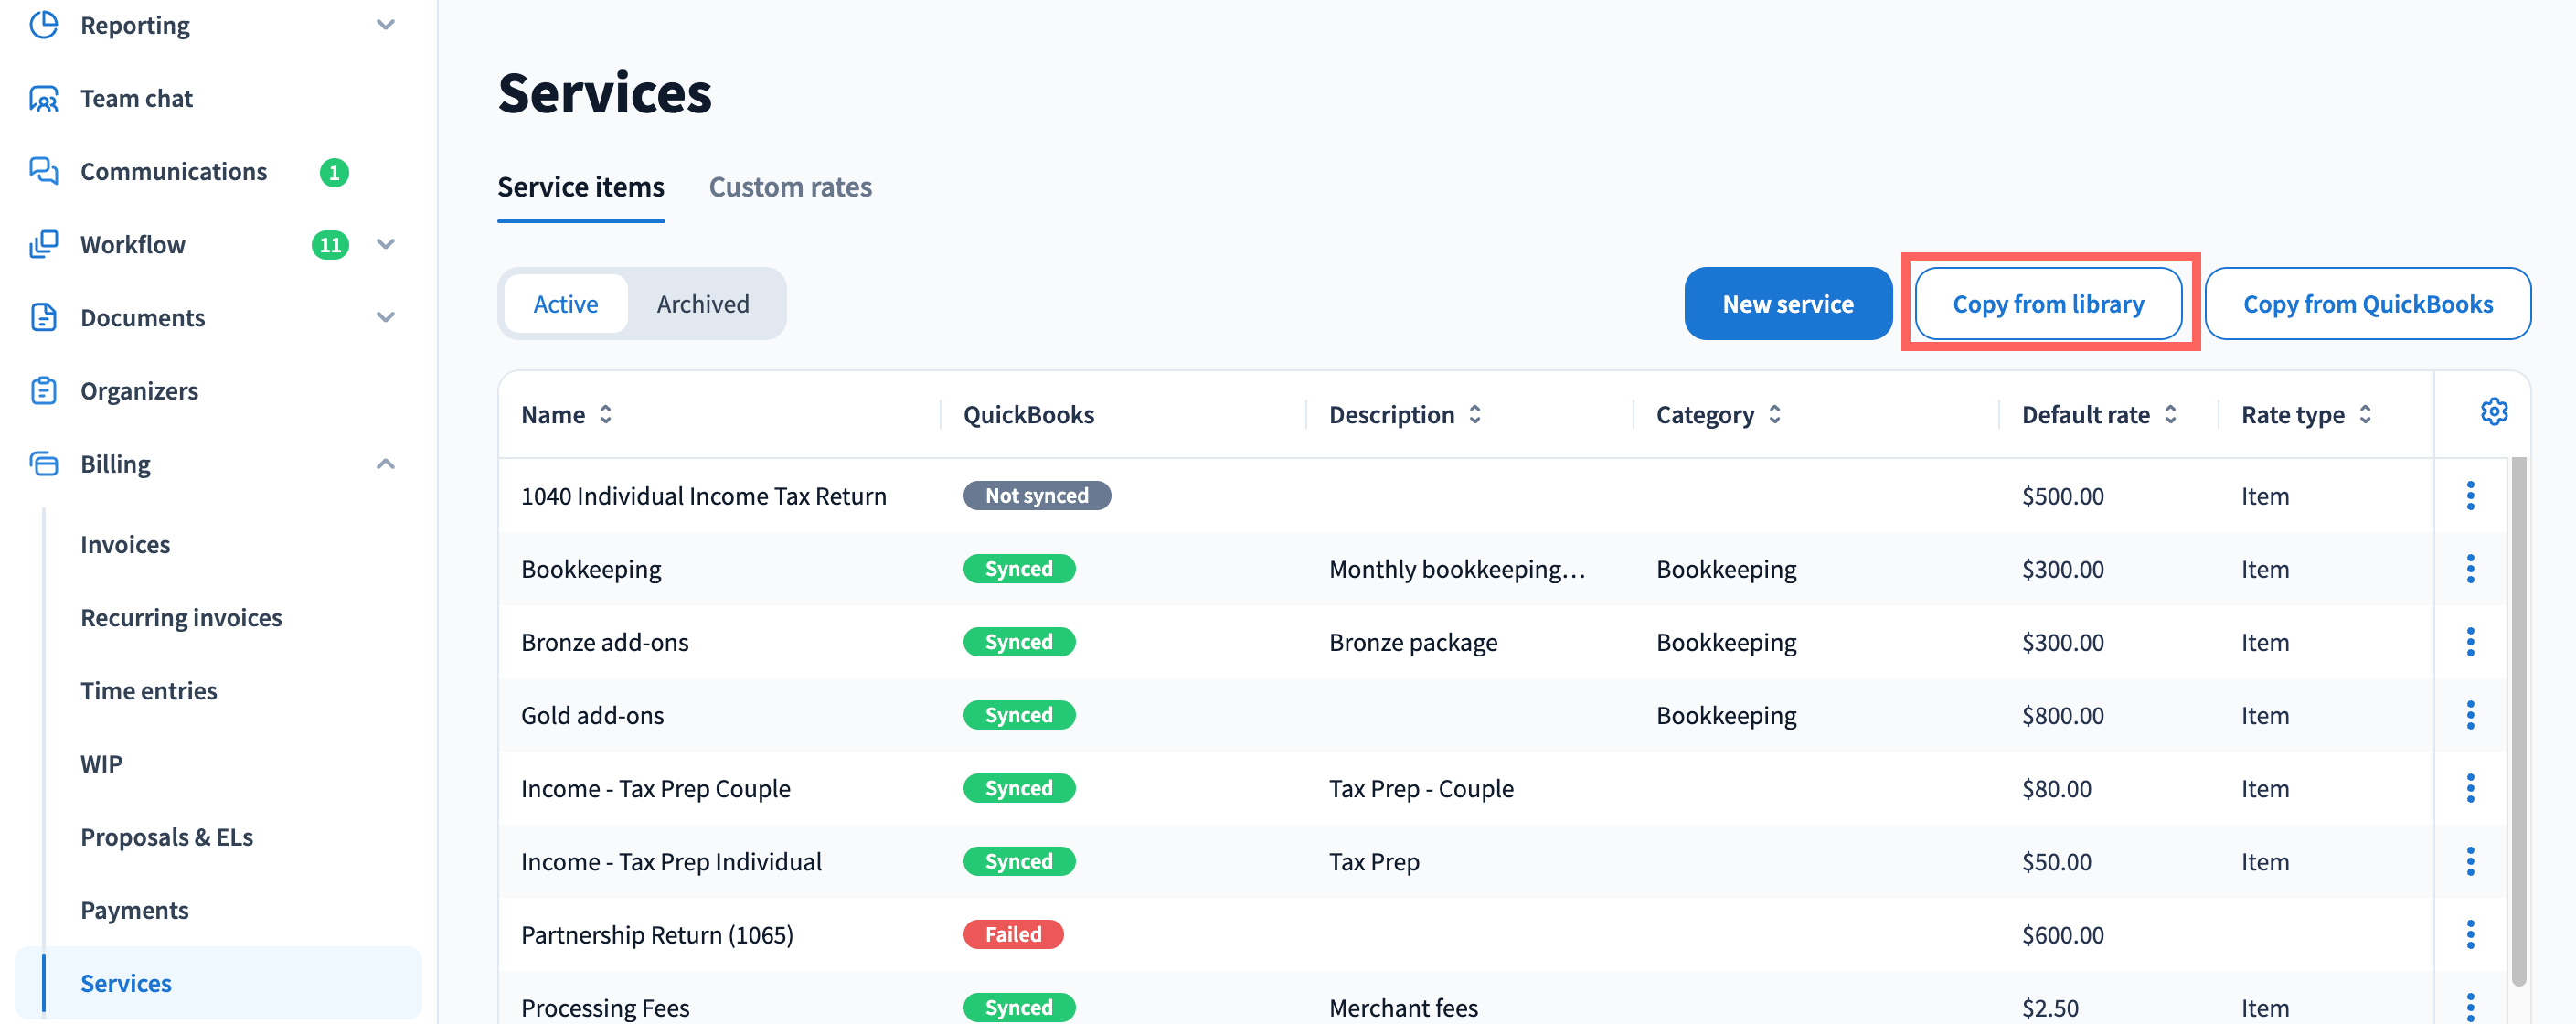Viewport: 2576px width, 1024px height.
Task: Click the Reporting pie chart icon
Action: [43, 25]
